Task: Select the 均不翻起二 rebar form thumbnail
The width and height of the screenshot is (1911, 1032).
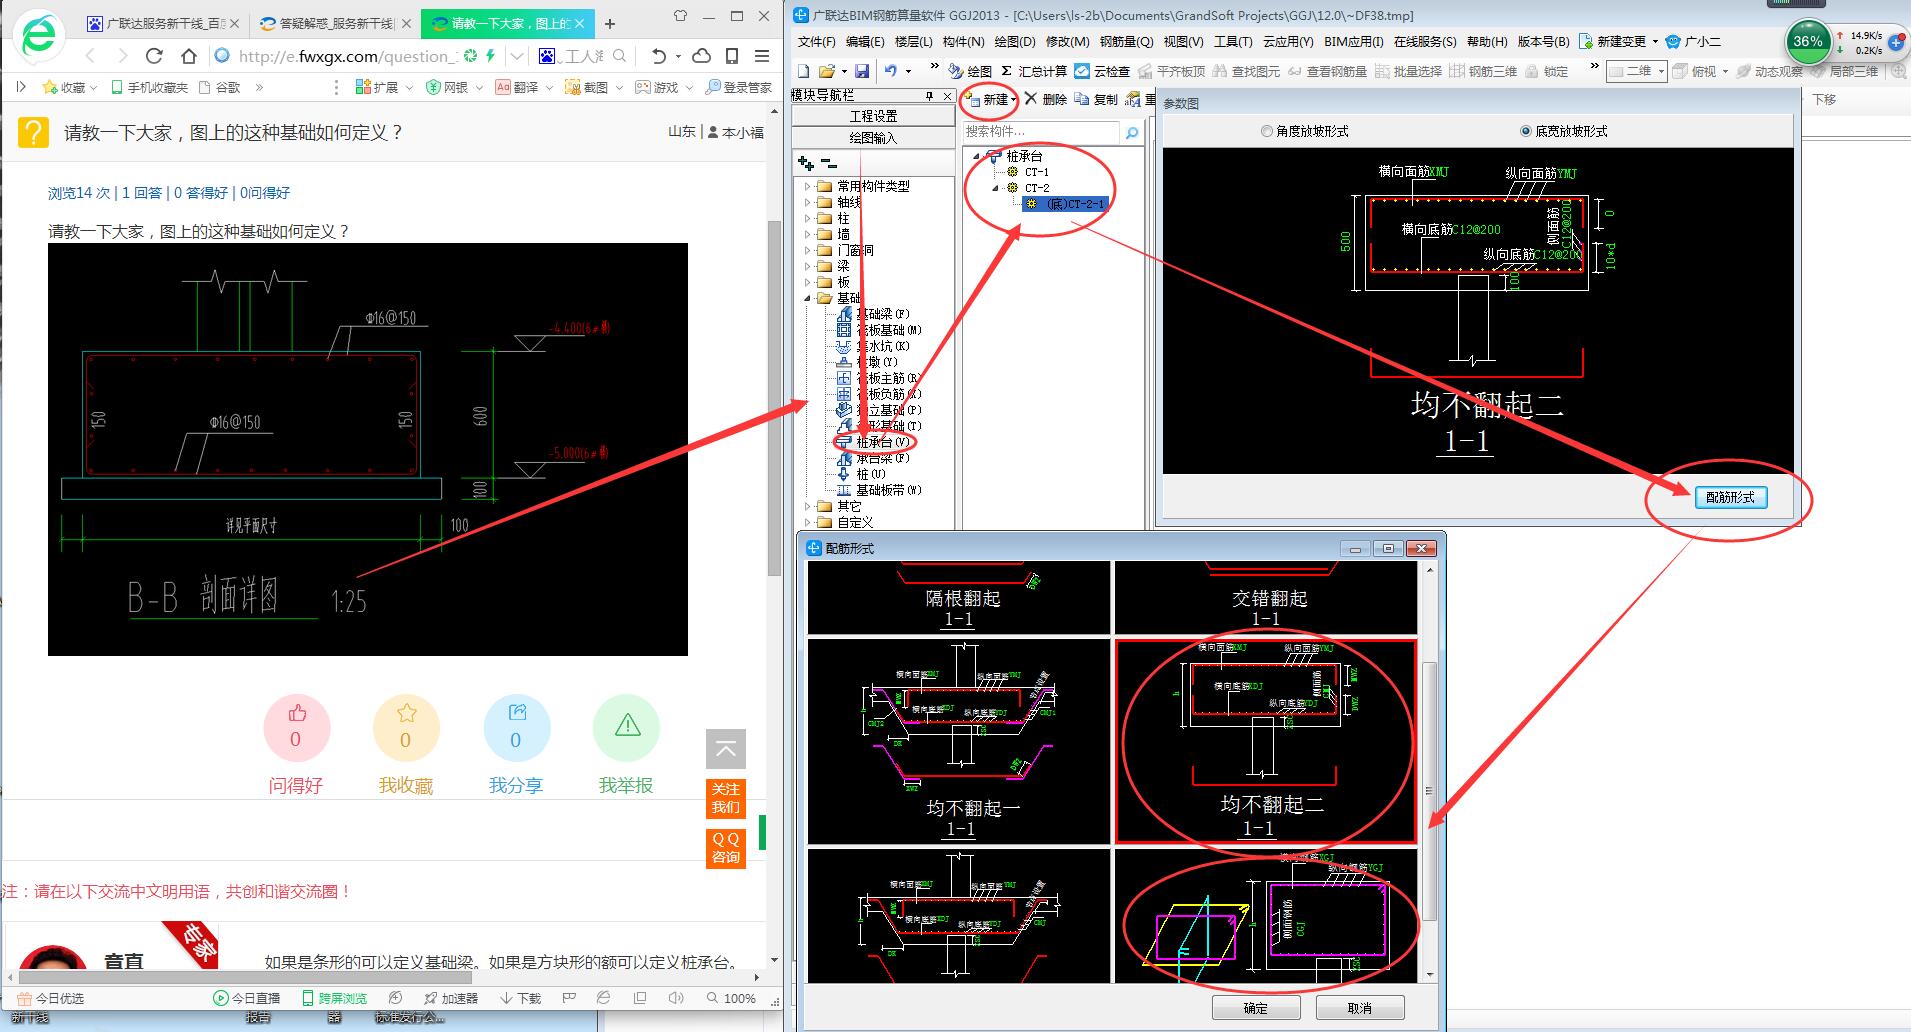Action: pyautogui.click(x=1266, y=741)
